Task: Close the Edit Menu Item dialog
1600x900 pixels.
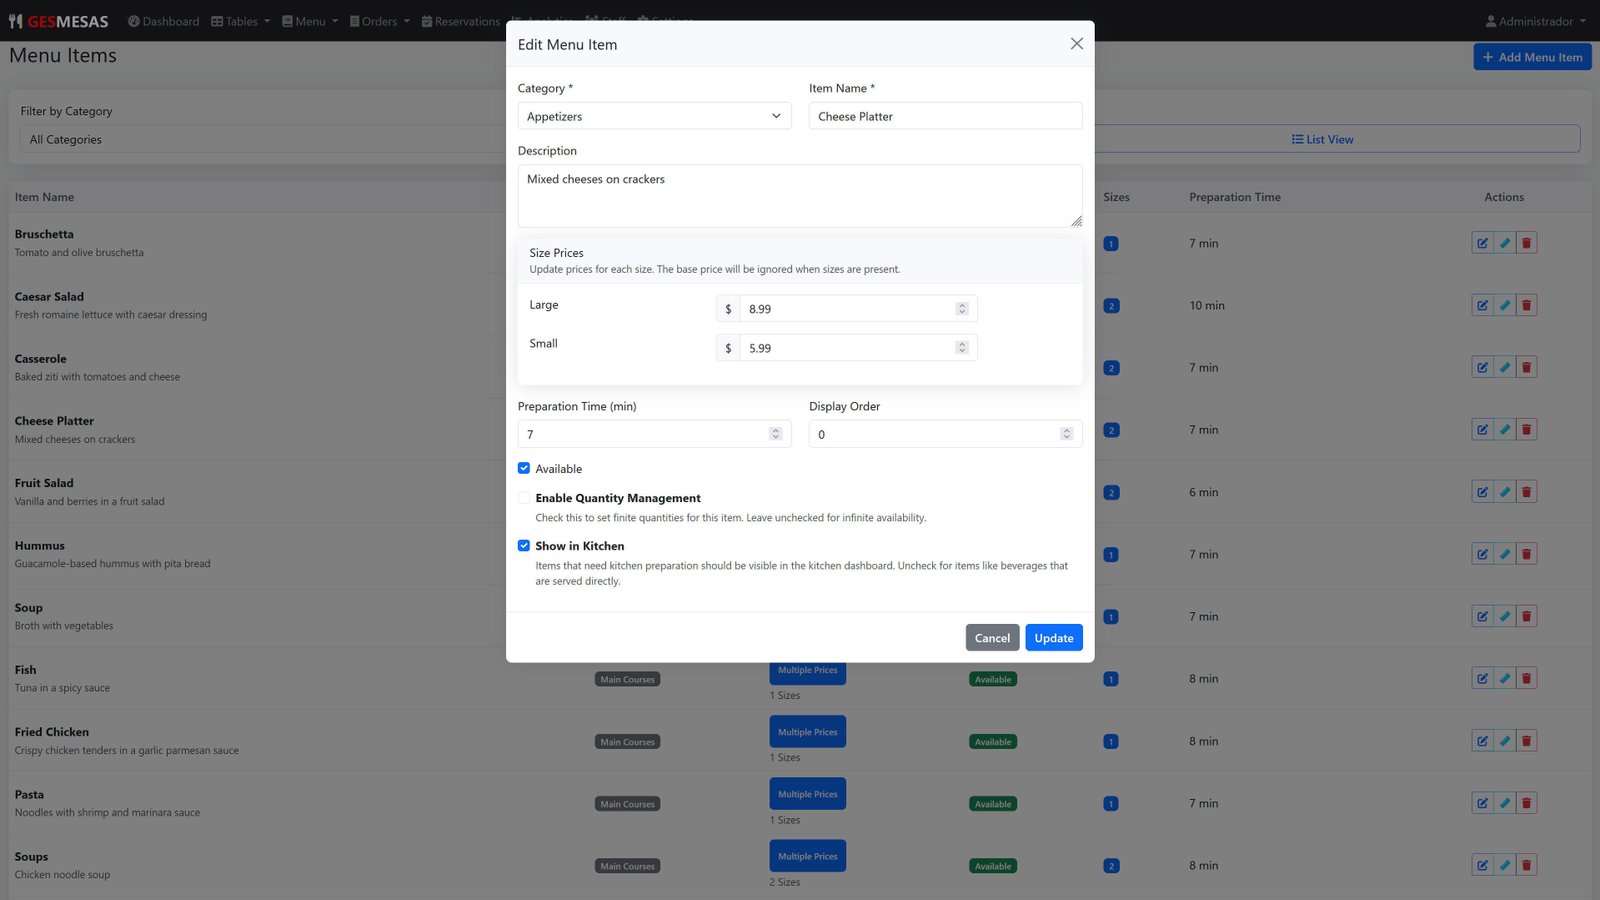Action: (1076, 44)
